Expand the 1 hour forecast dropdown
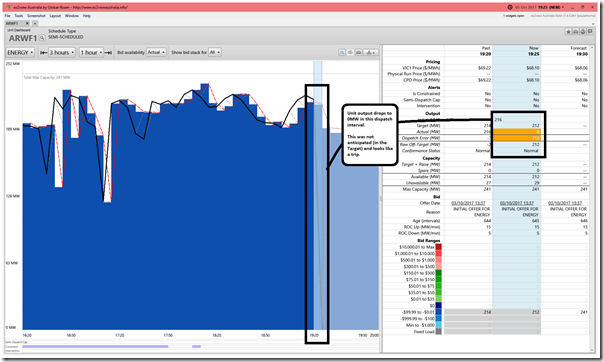The image size is (604, 362). (x=92, y=52)
